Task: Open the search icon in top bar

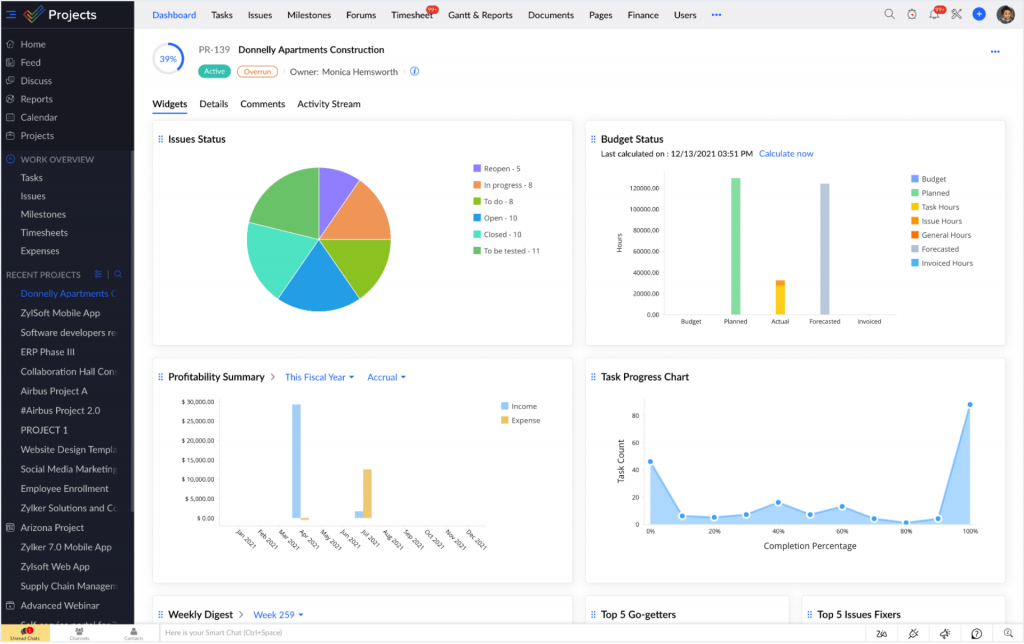Action: pos(890,15)
